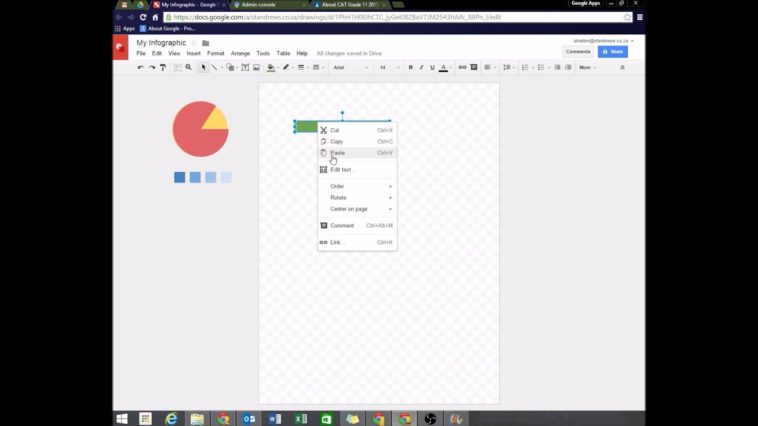Viewport: 758px width, 426px height.
Task: Toggle bold formatting
Action: point(410,67)
